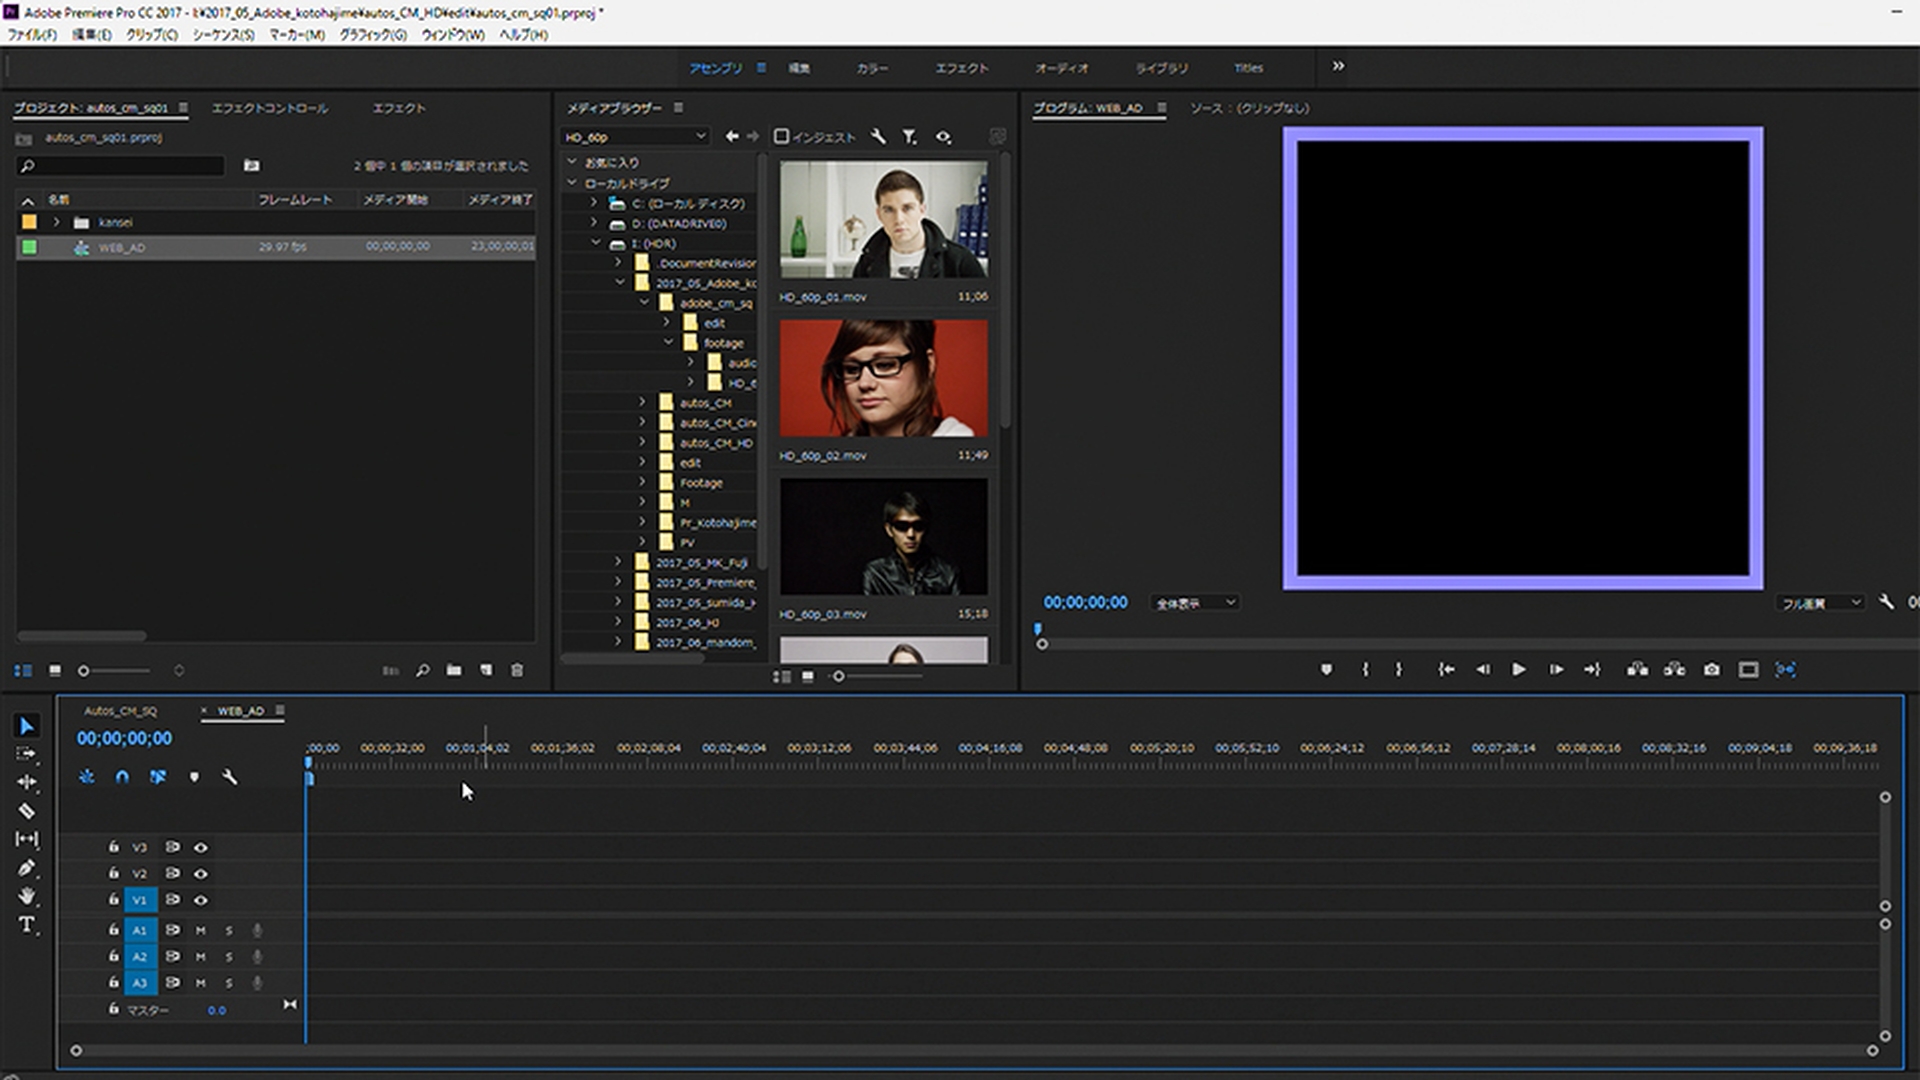Image resolution: width=1920 pixels, height=1080 pixels.
Task: Expand the kansei bin in project panel
Action: 57,222
